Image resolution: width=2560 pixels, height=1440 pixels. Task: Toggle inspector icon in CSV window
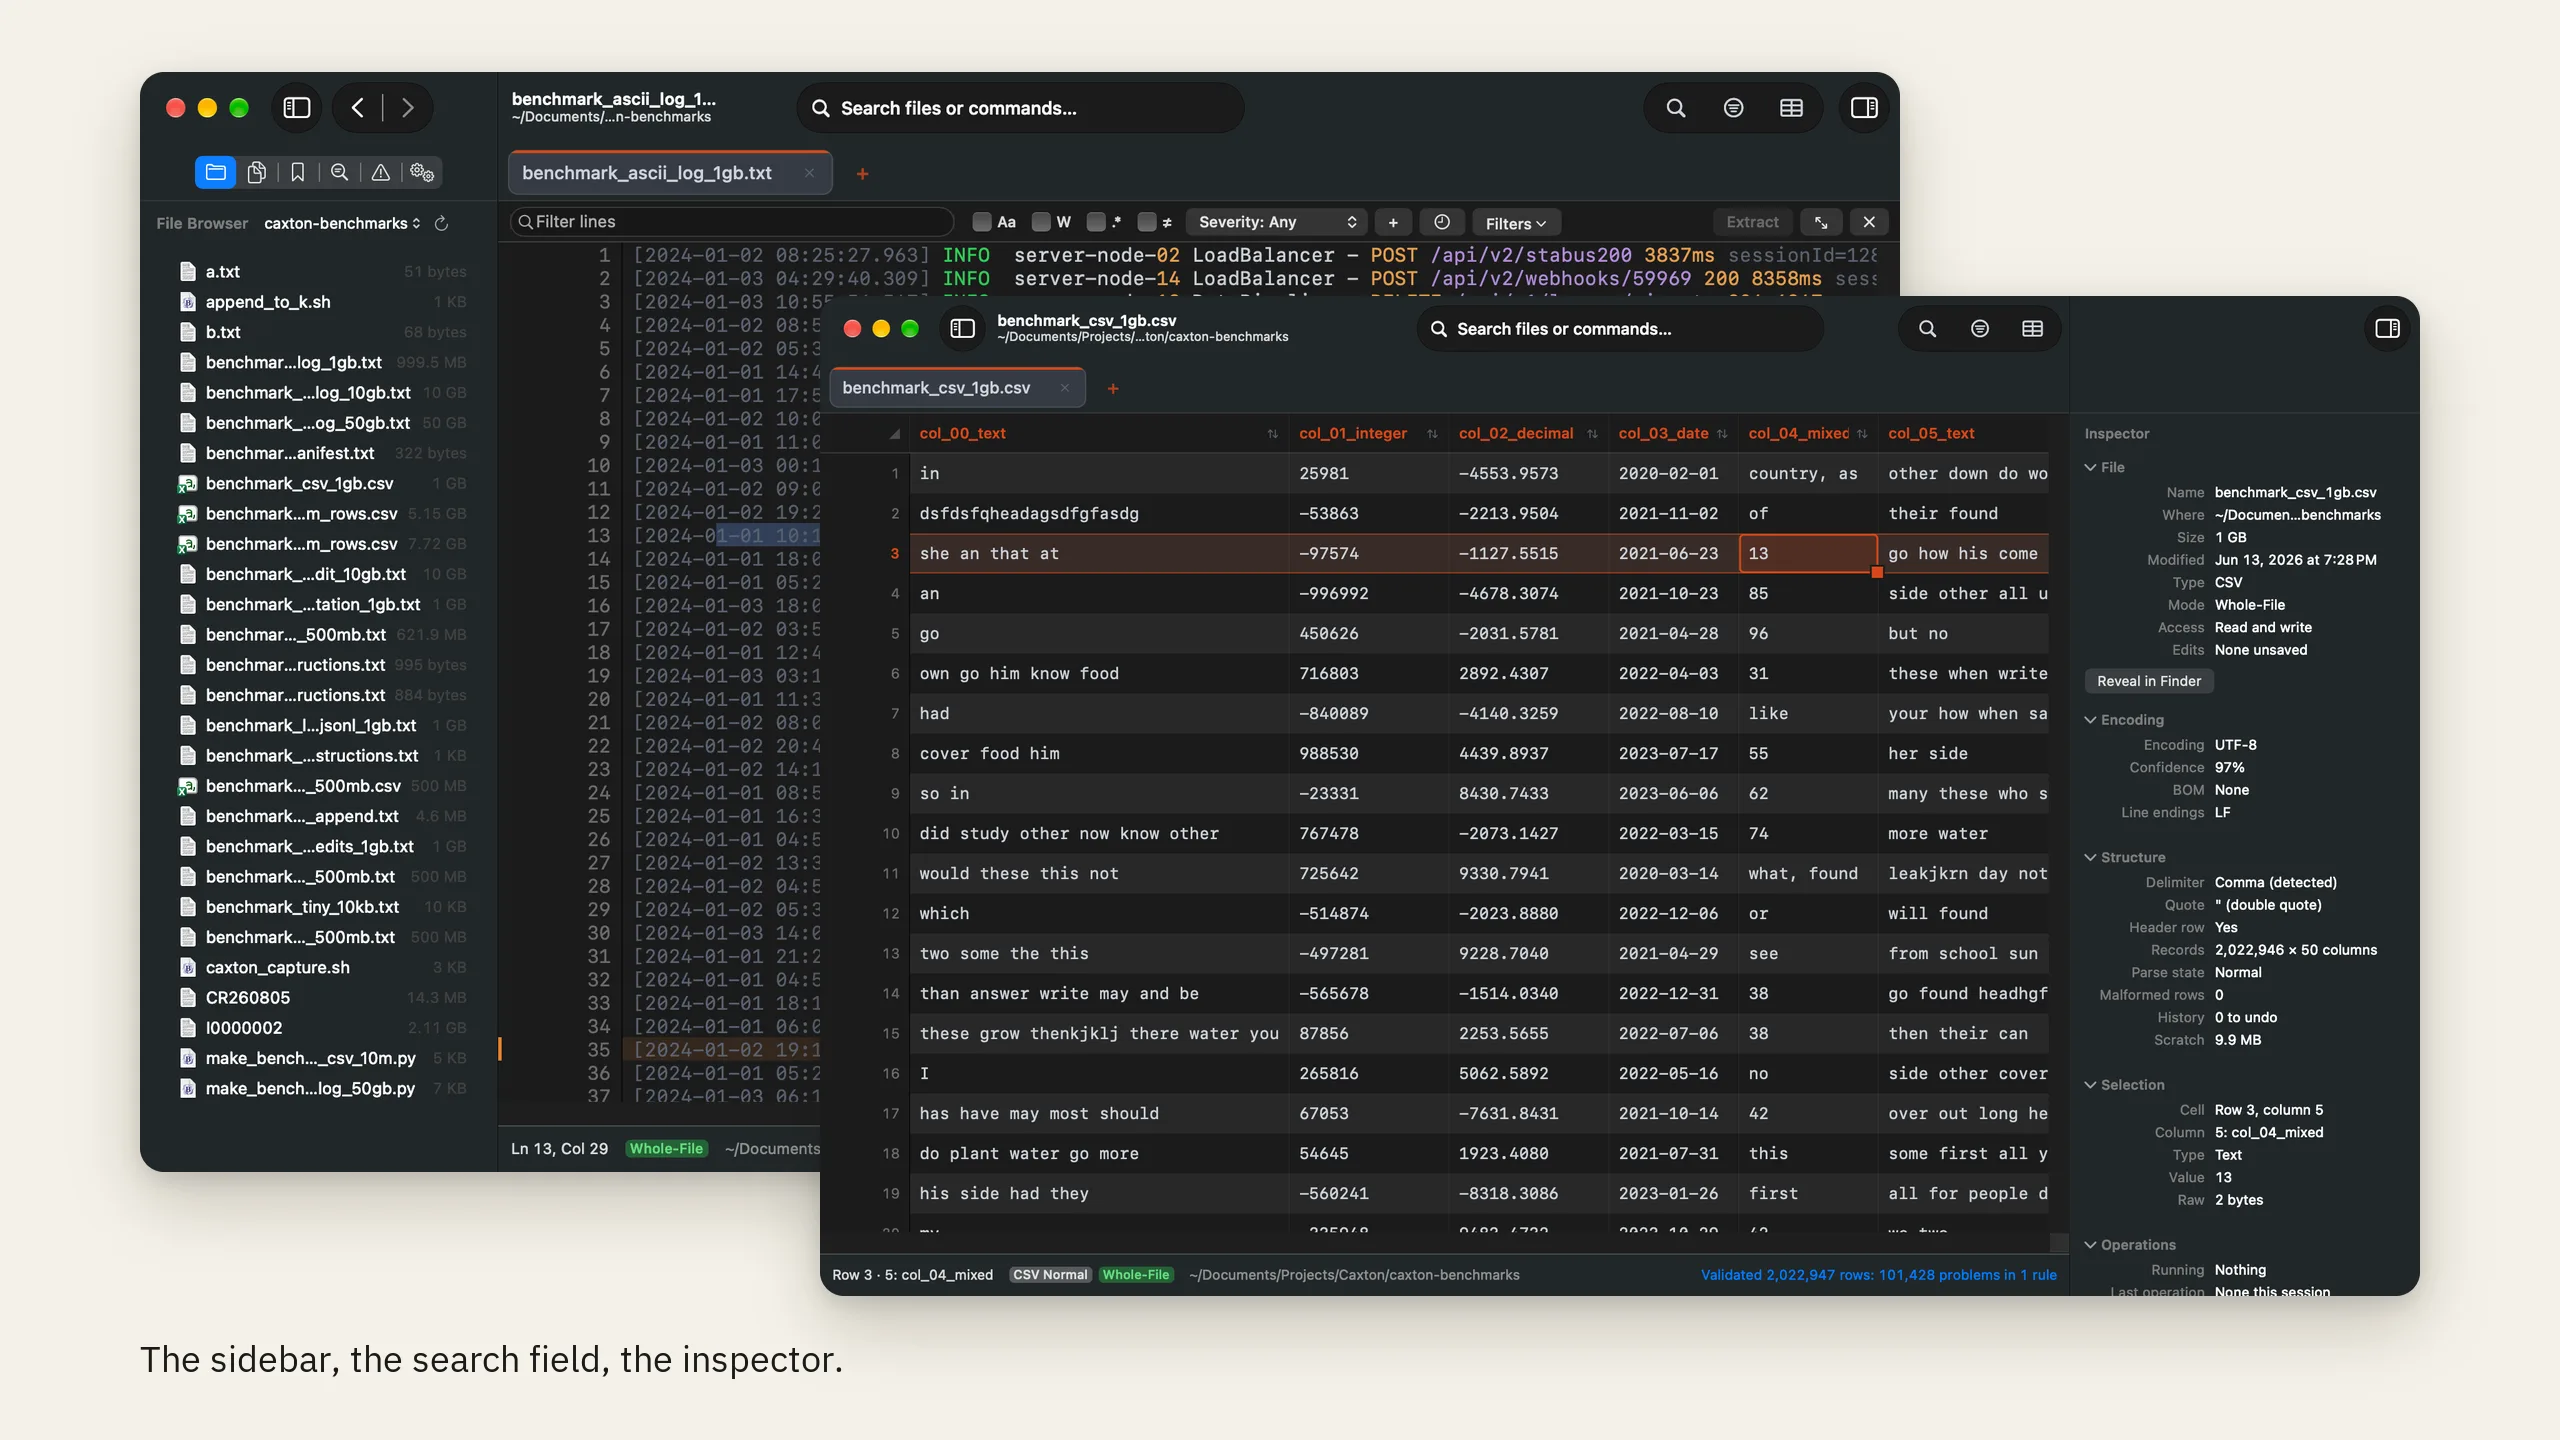(2387, 329)
